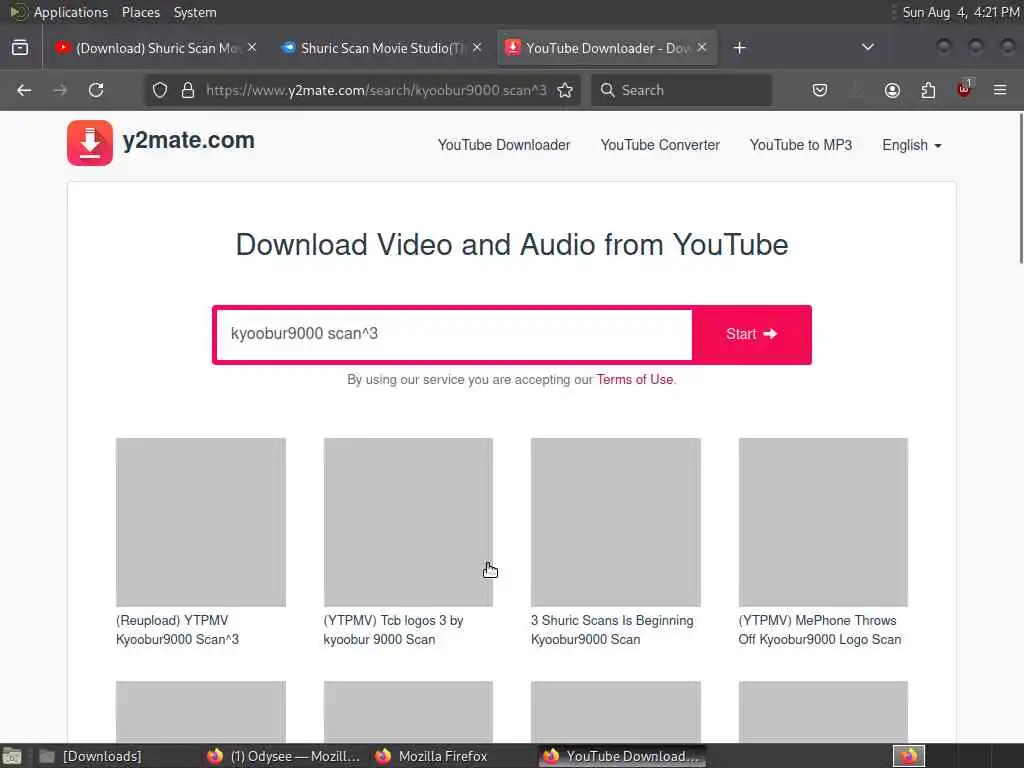Open thumbnail for (Reupload) YTPMV Kyoobur9000 Scan^3

200,522
